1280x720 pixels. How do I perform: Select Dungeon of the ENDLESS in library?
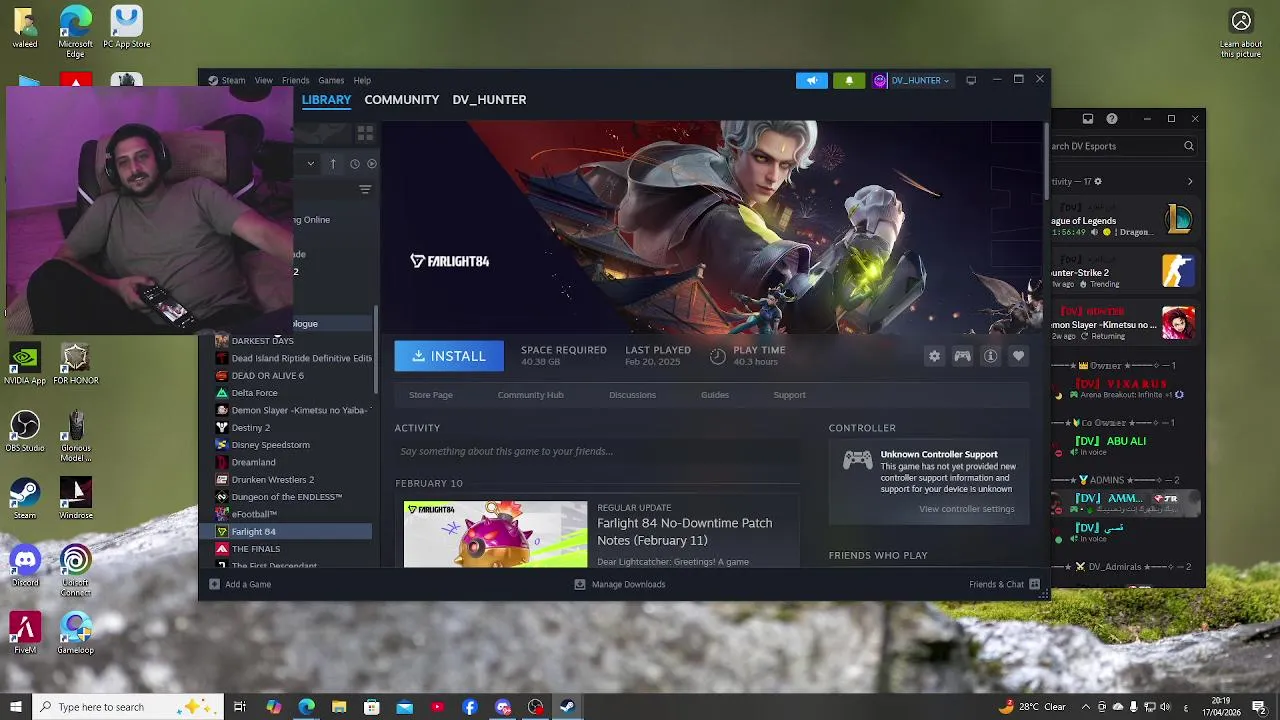tap(286, 497)
